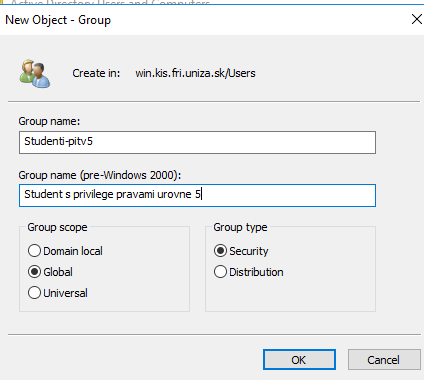Select the Global group scope radio button
The image size is (424, 380).
click(50, 272)
